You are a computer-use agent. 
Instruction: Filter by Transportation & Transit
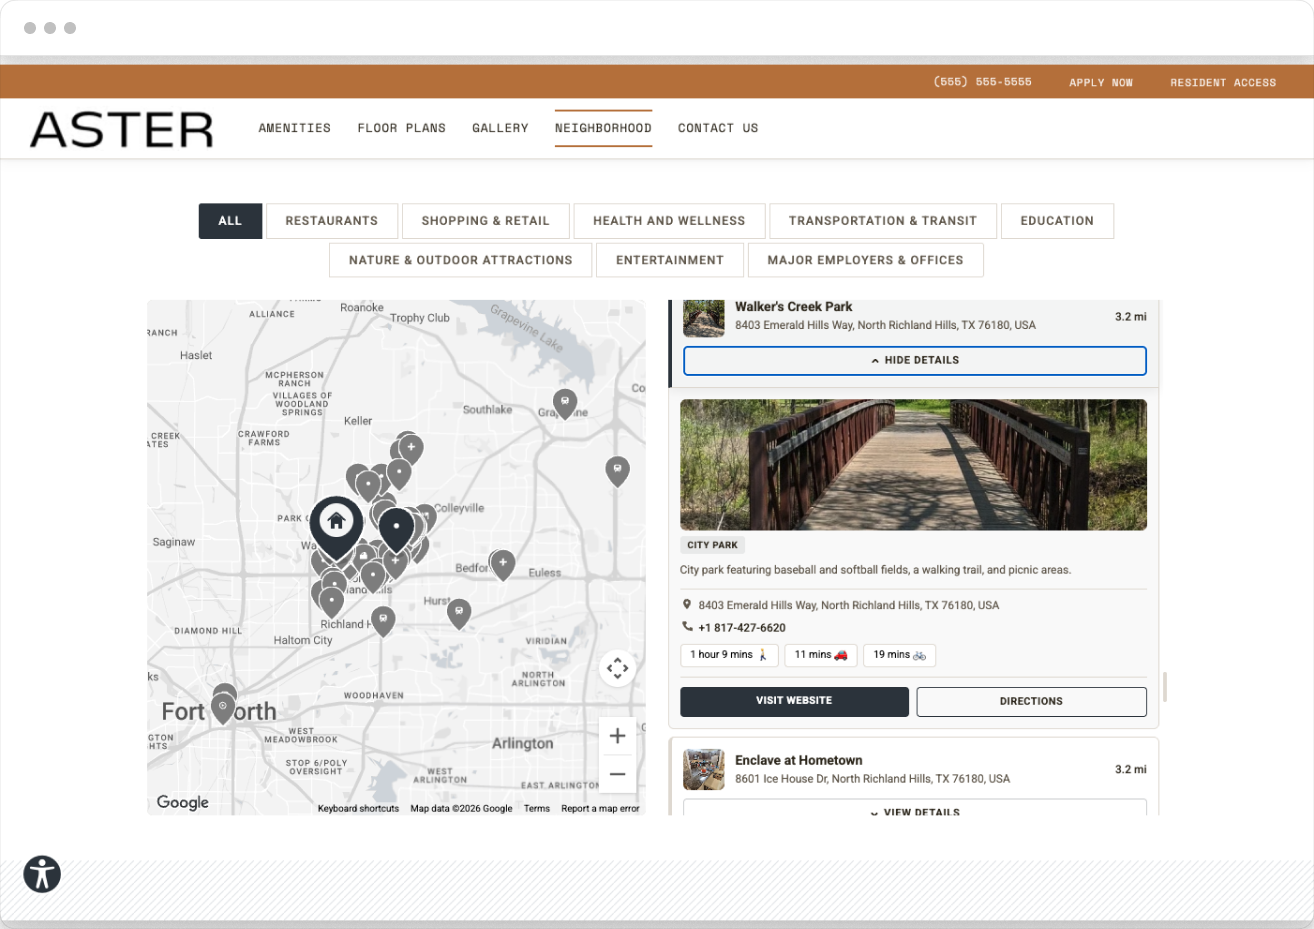[883, 221]
